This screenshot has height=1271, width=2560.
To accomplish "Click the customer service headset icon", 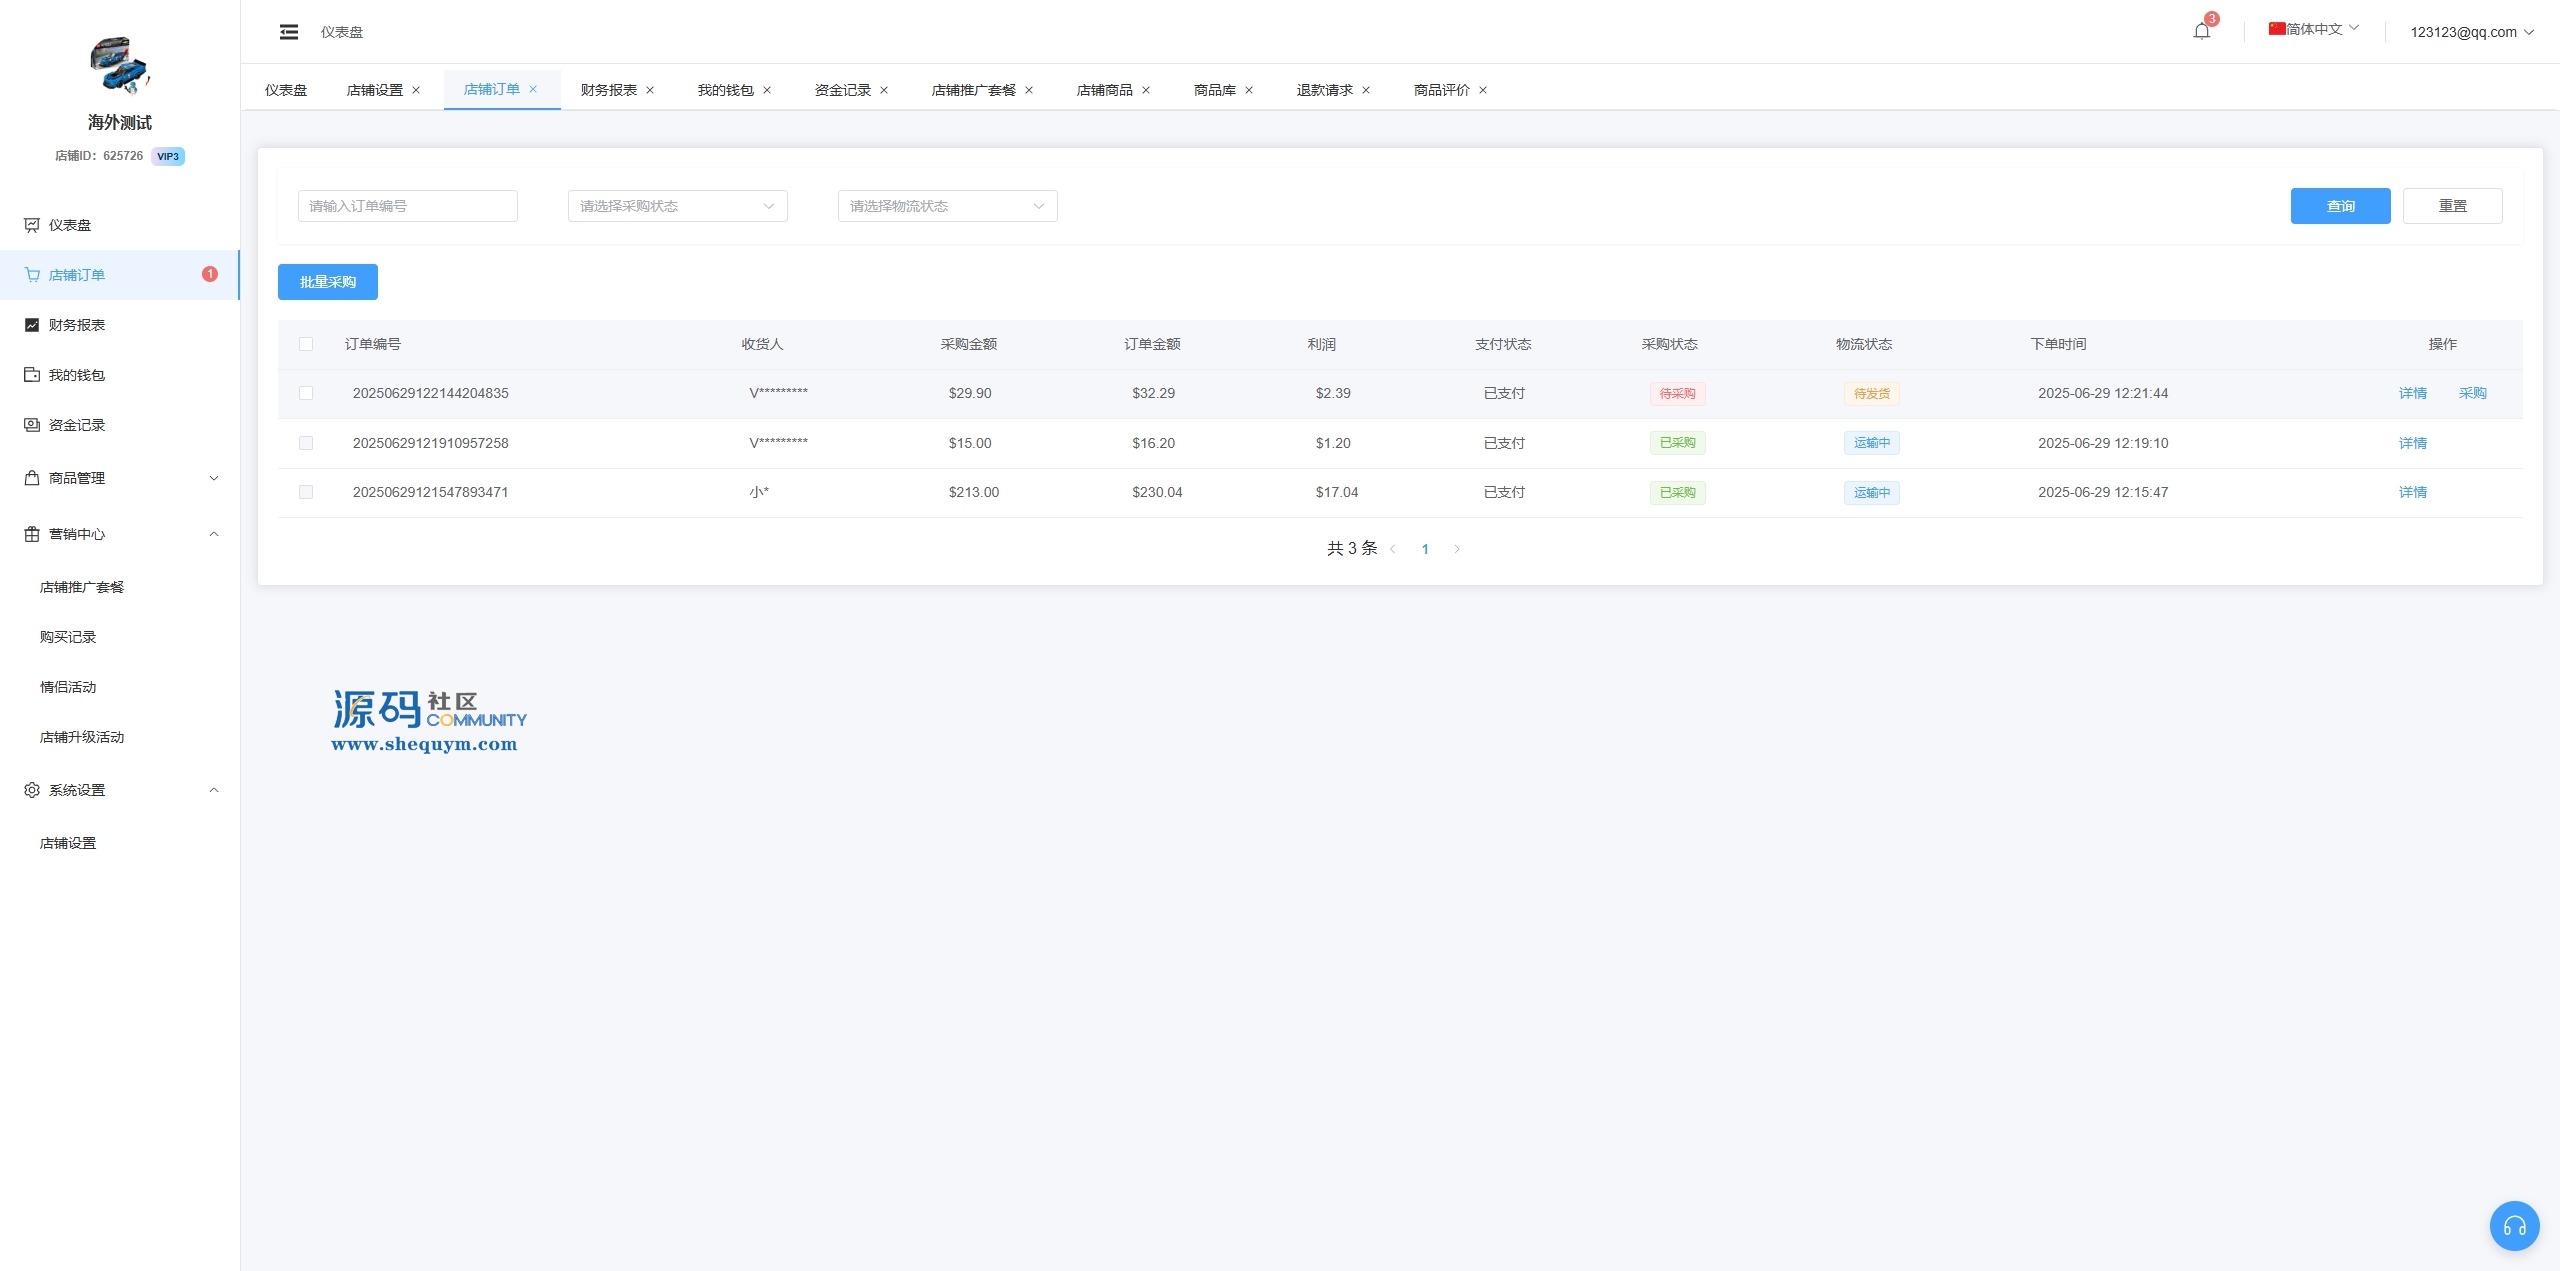I will coord(2514,1226).
